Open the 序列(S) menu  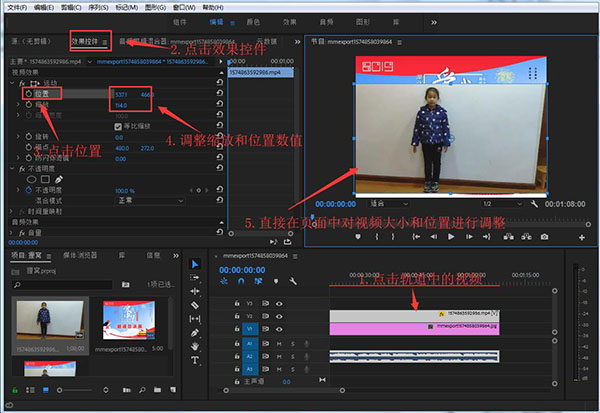(98, 7)
